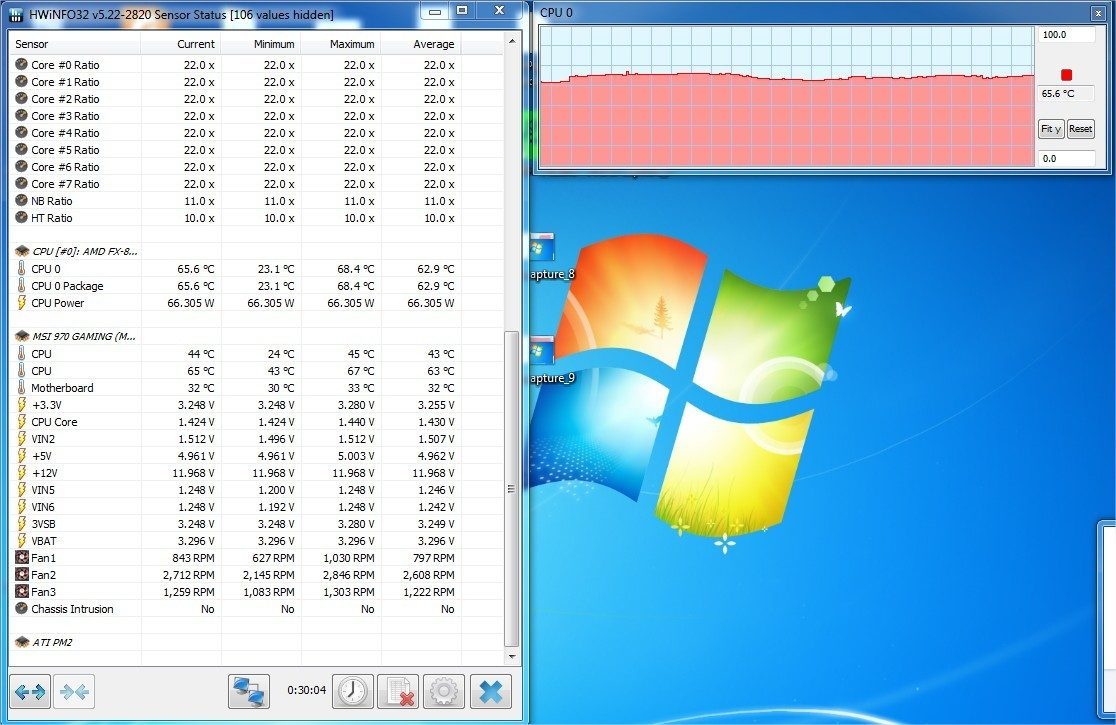Click the collapse columns arrows button
Screen dimensions: 1116x725
click(74, 692)
